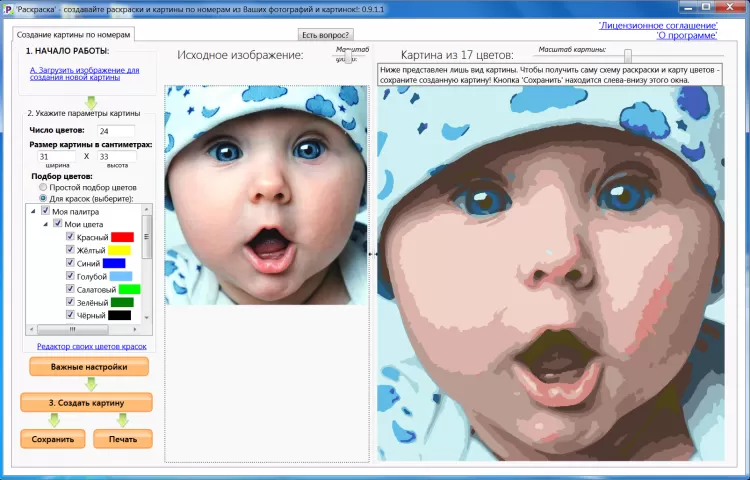Click the 'Есть вопрос?' tab button
This screenshot has height=480, width=750.
coord(326,34)
